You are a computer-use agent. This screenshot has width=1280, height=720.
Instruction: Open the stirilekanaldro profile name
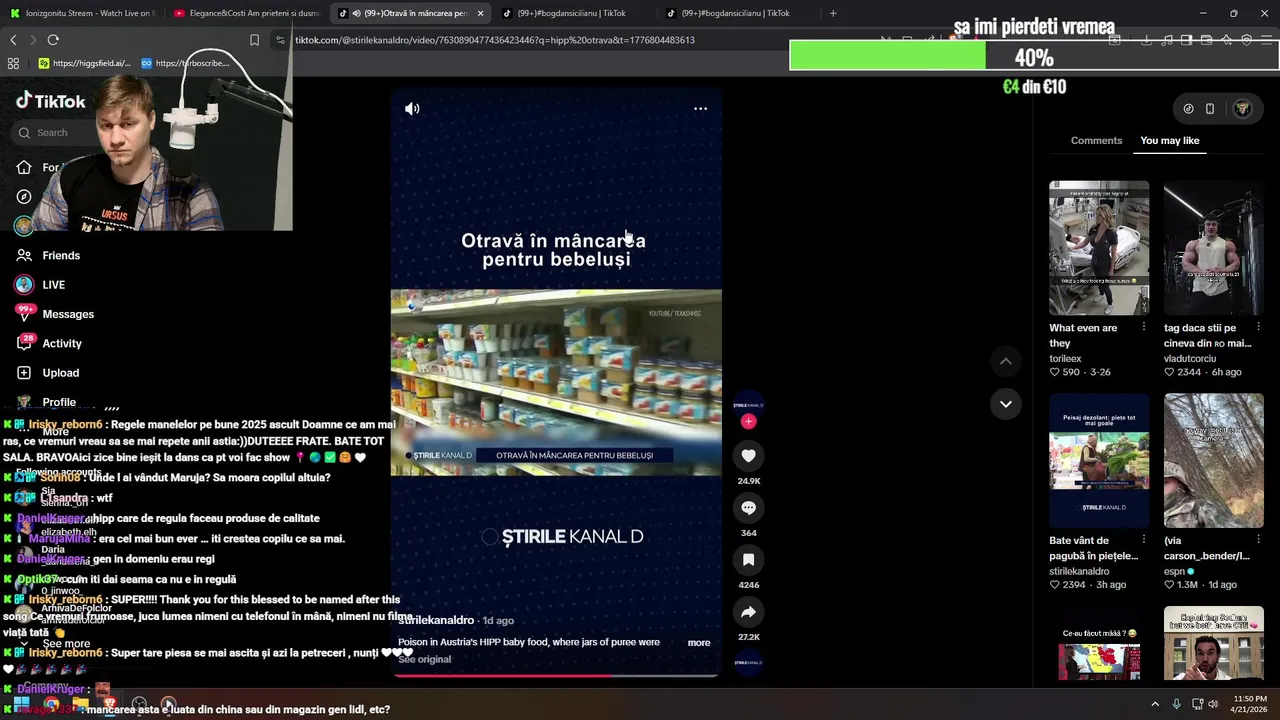436,620
